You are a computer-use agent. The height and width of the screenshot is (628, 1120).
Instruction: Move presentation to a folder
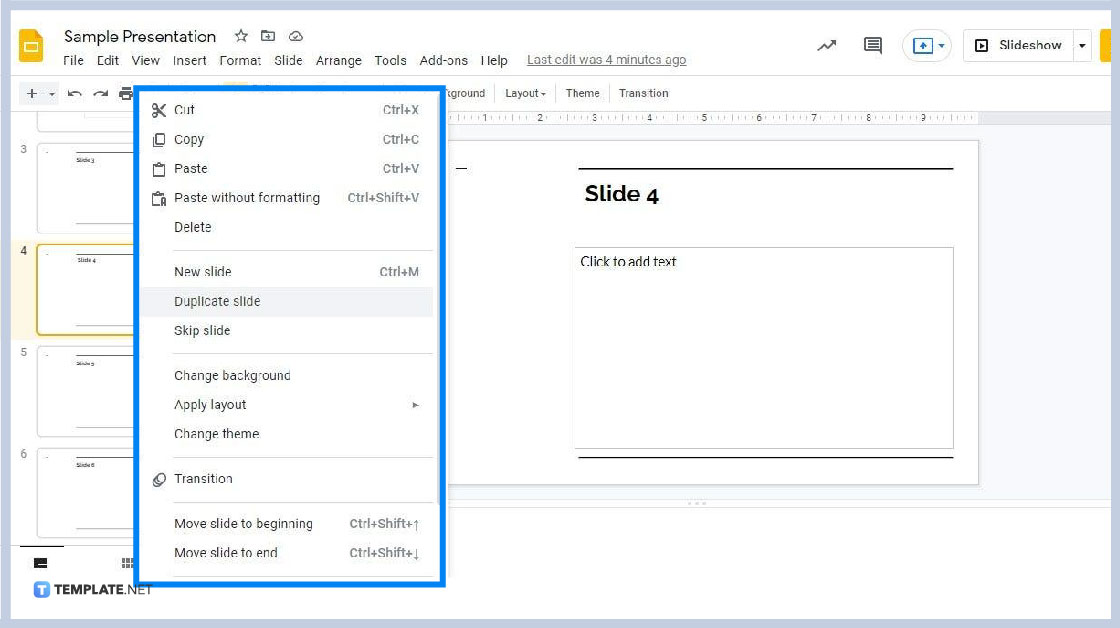click(x=268, y=35)
